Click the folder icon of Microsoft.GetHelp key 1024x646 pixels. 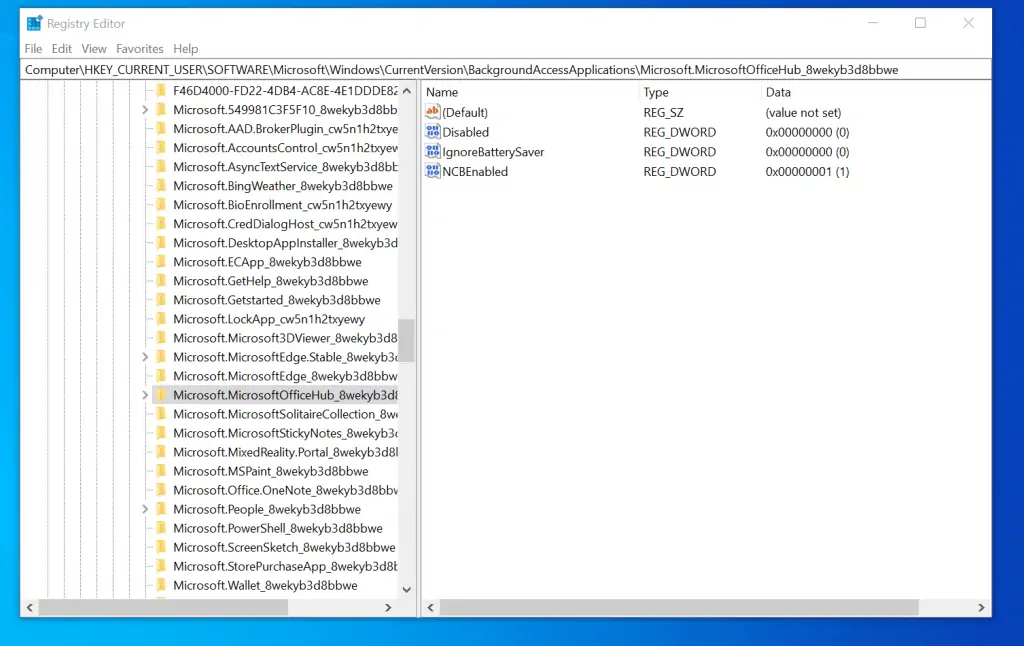160,280
